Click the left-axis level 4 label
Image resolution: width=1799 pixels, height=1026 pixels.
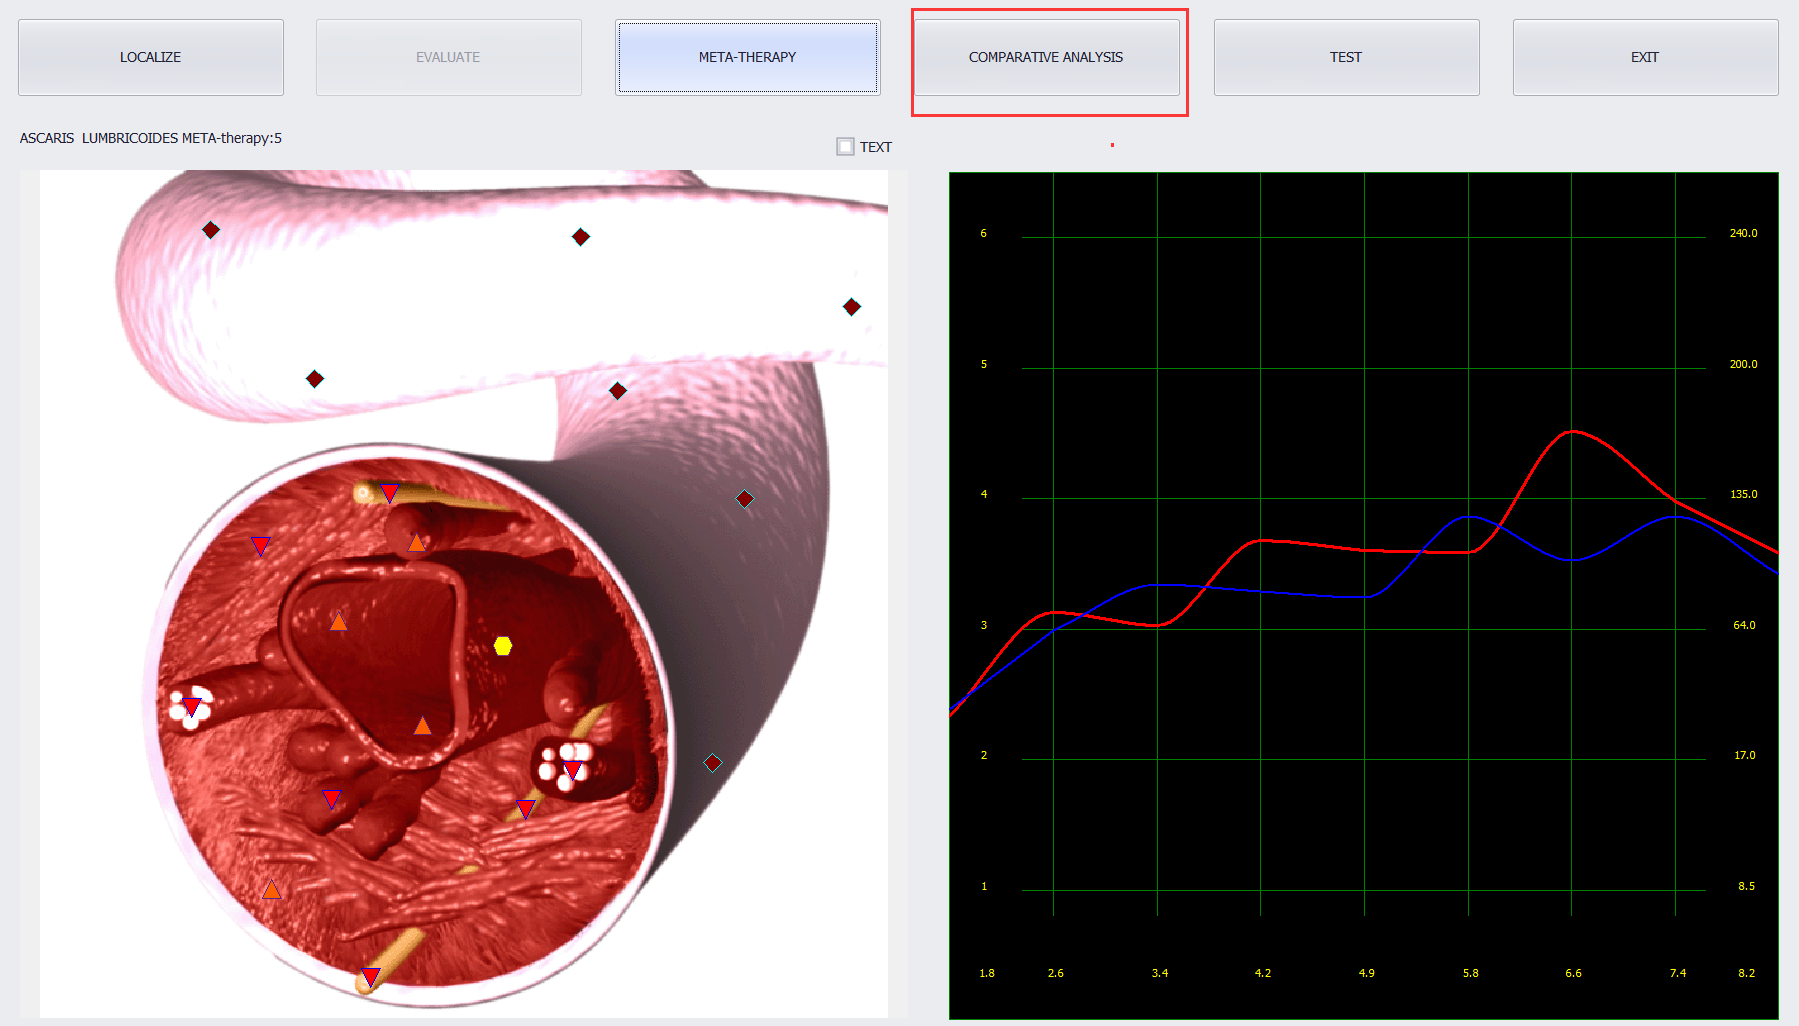point(984,494)
